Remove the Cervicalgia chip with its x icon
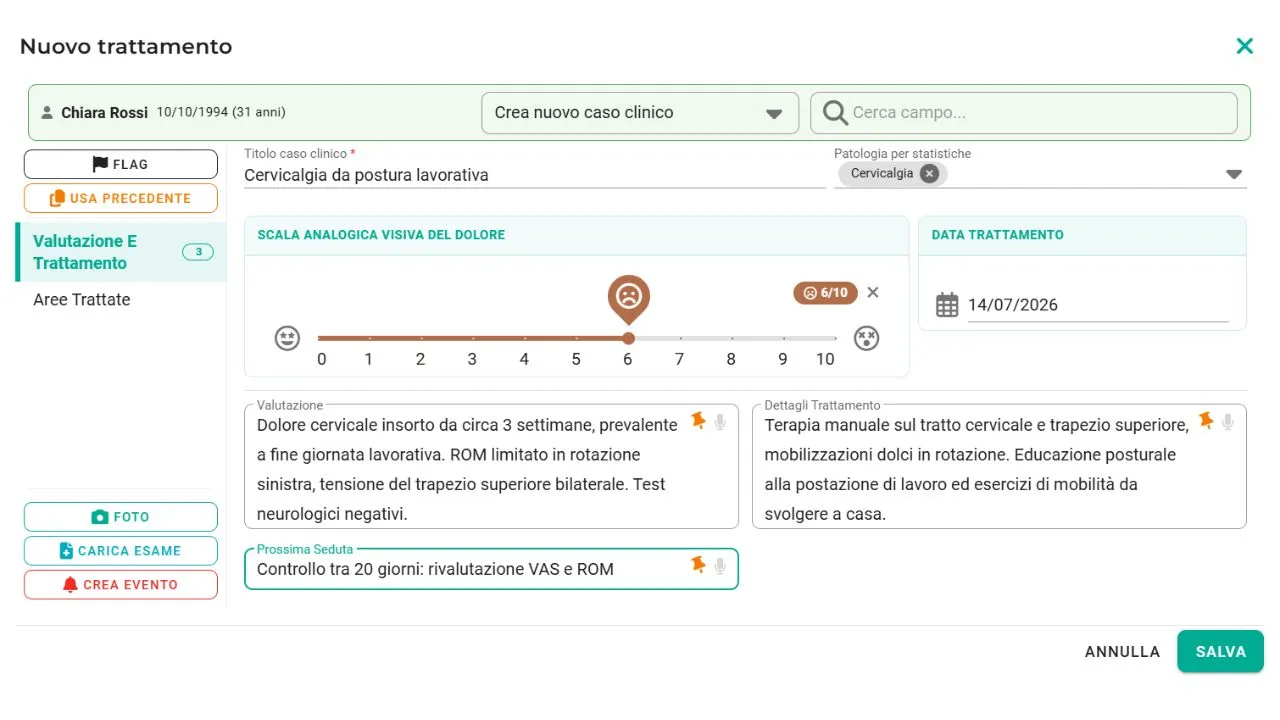This screenshot has width=1280, height=720. (930, 174)
